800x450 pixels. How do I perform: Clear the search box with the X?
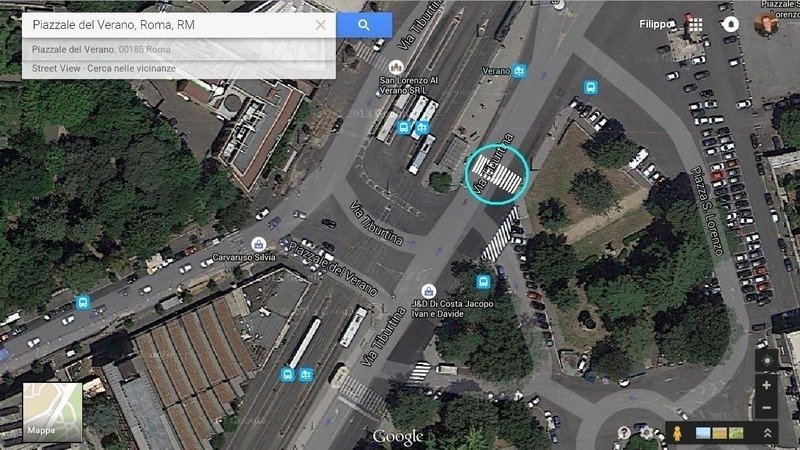click(x=320, y=25)
